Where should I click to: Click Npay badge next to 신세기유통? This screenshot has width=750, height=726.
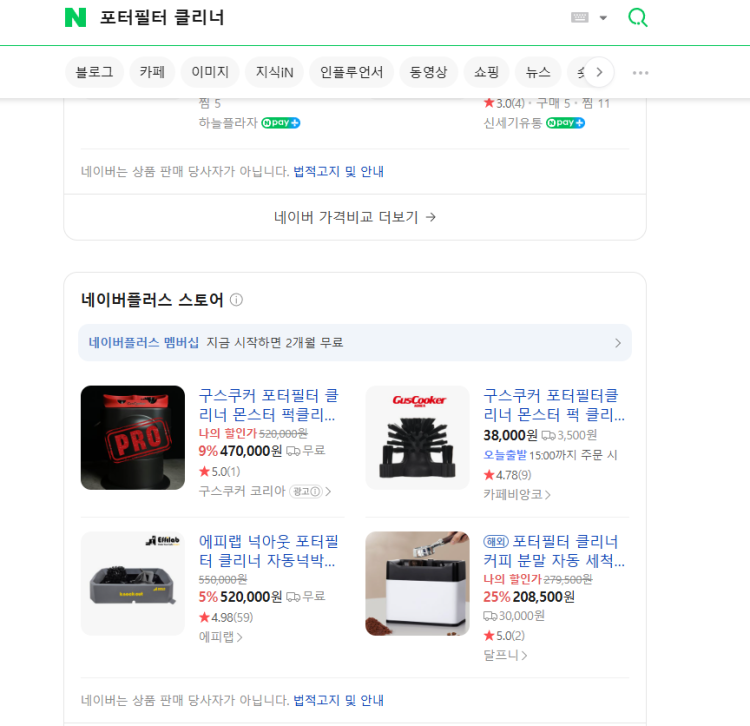click(x=565, y=123)
